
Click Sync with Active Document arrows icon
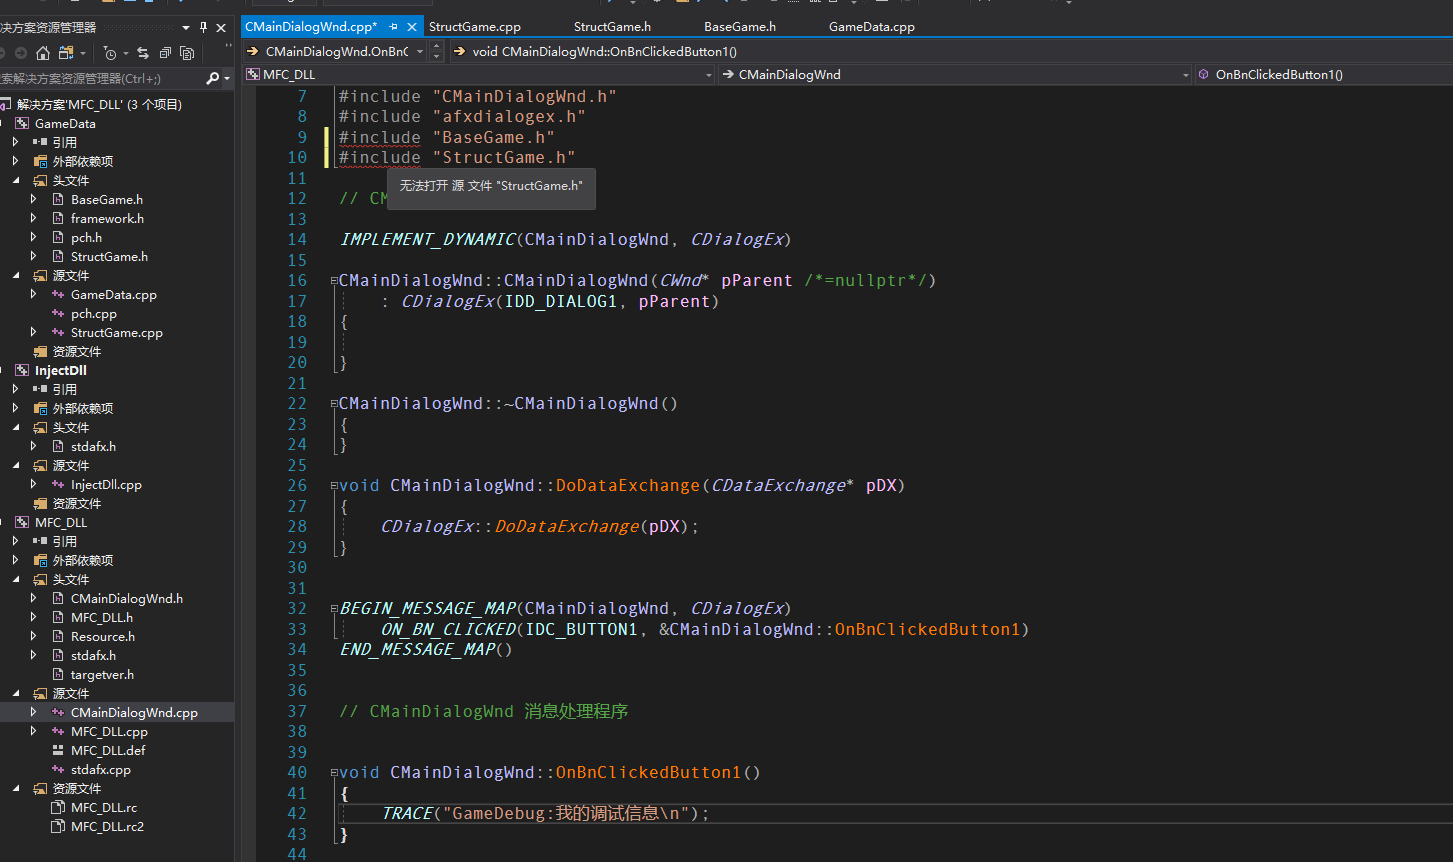point(143,53)
